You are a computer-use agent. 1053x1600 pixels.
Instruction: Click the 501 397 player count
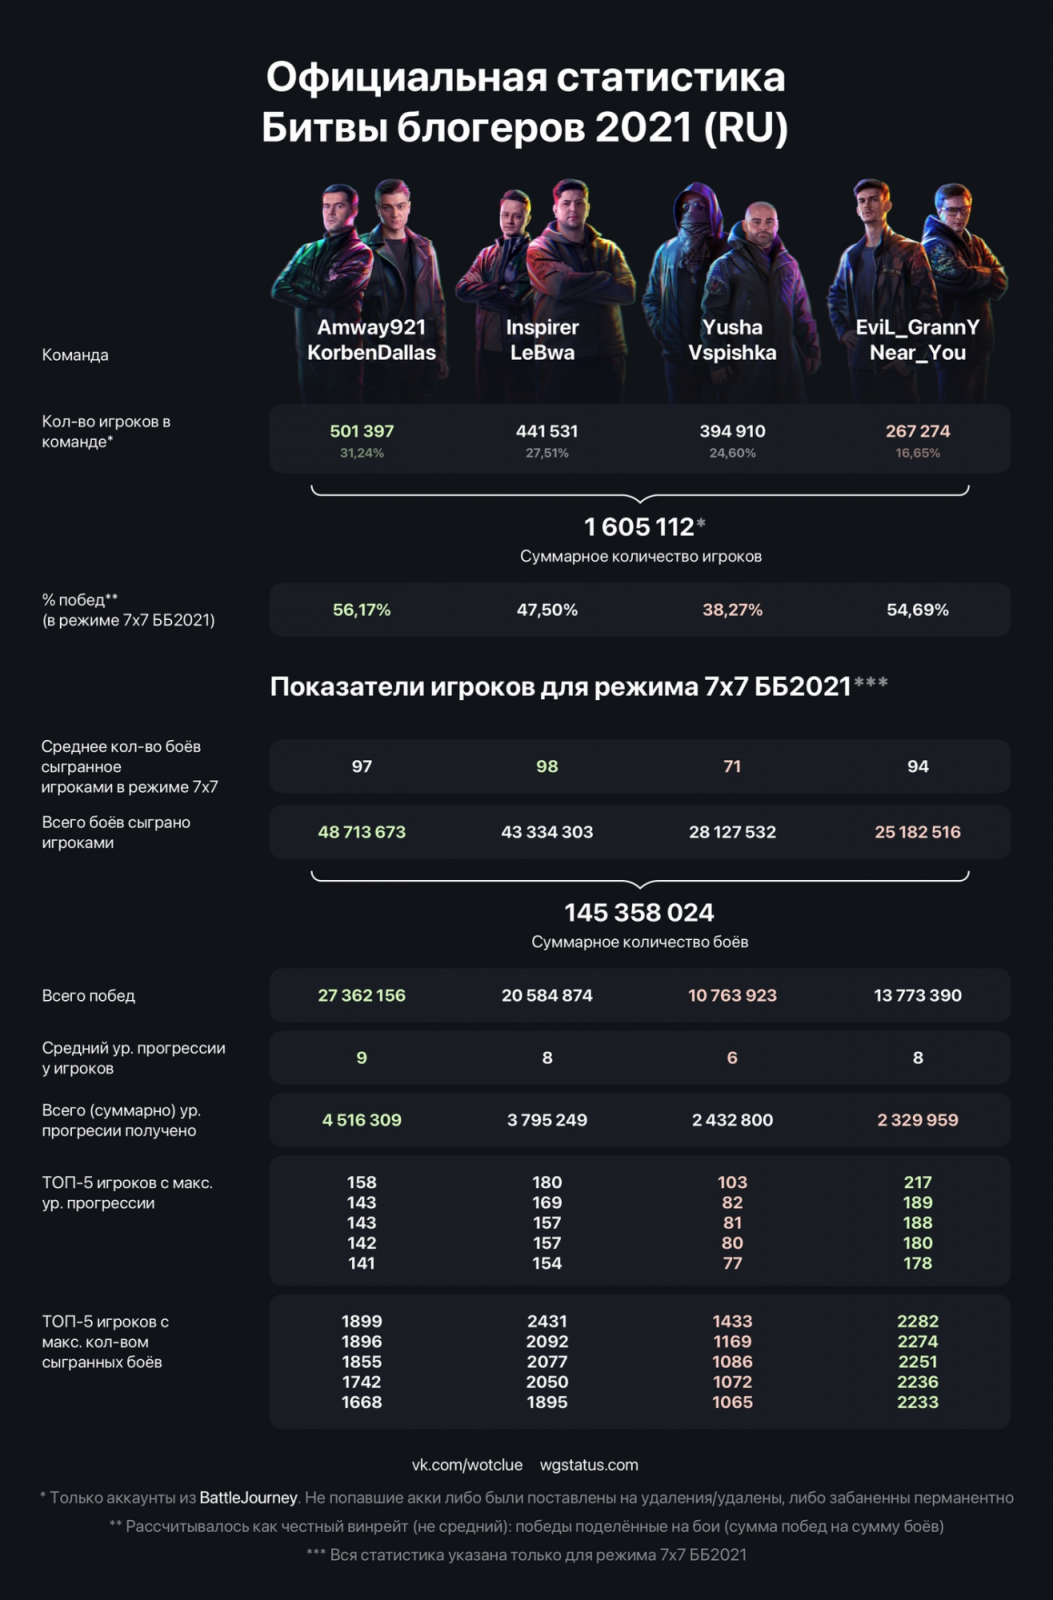362,431
